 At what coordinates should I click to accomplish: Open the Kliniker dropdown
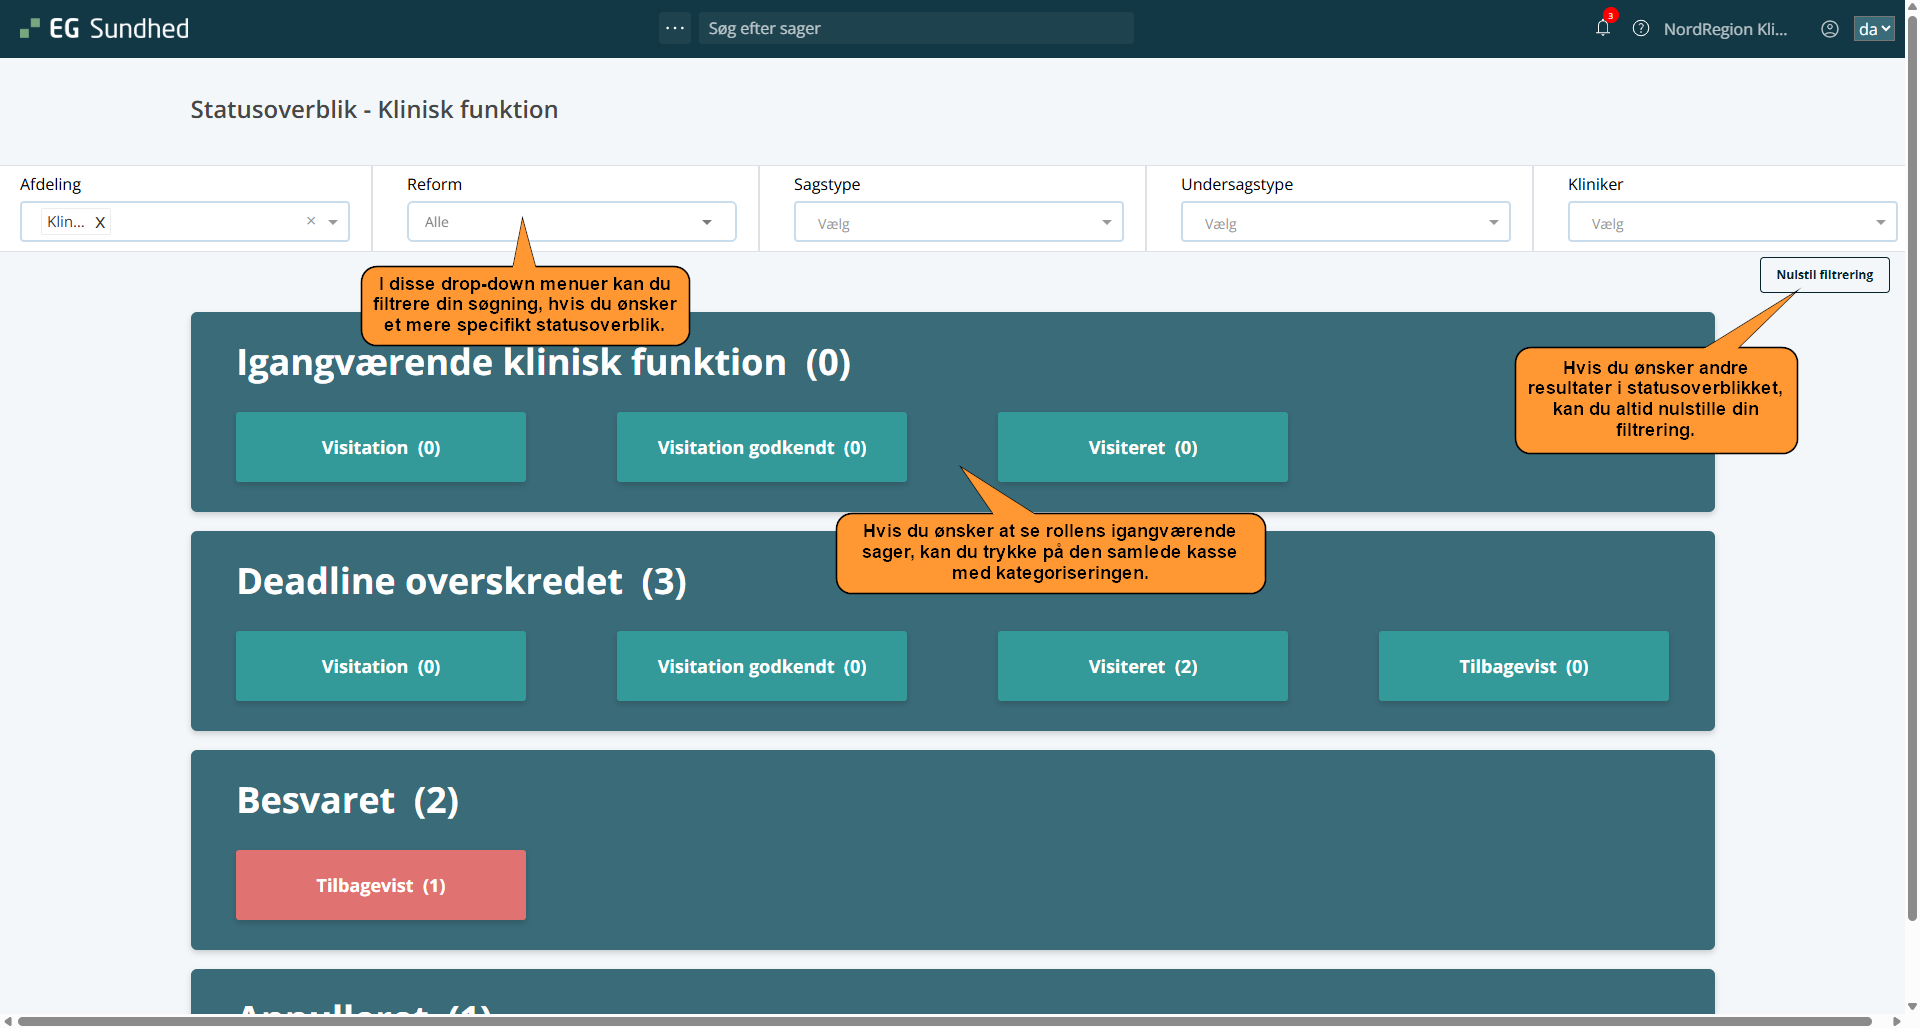point(1732,222)
